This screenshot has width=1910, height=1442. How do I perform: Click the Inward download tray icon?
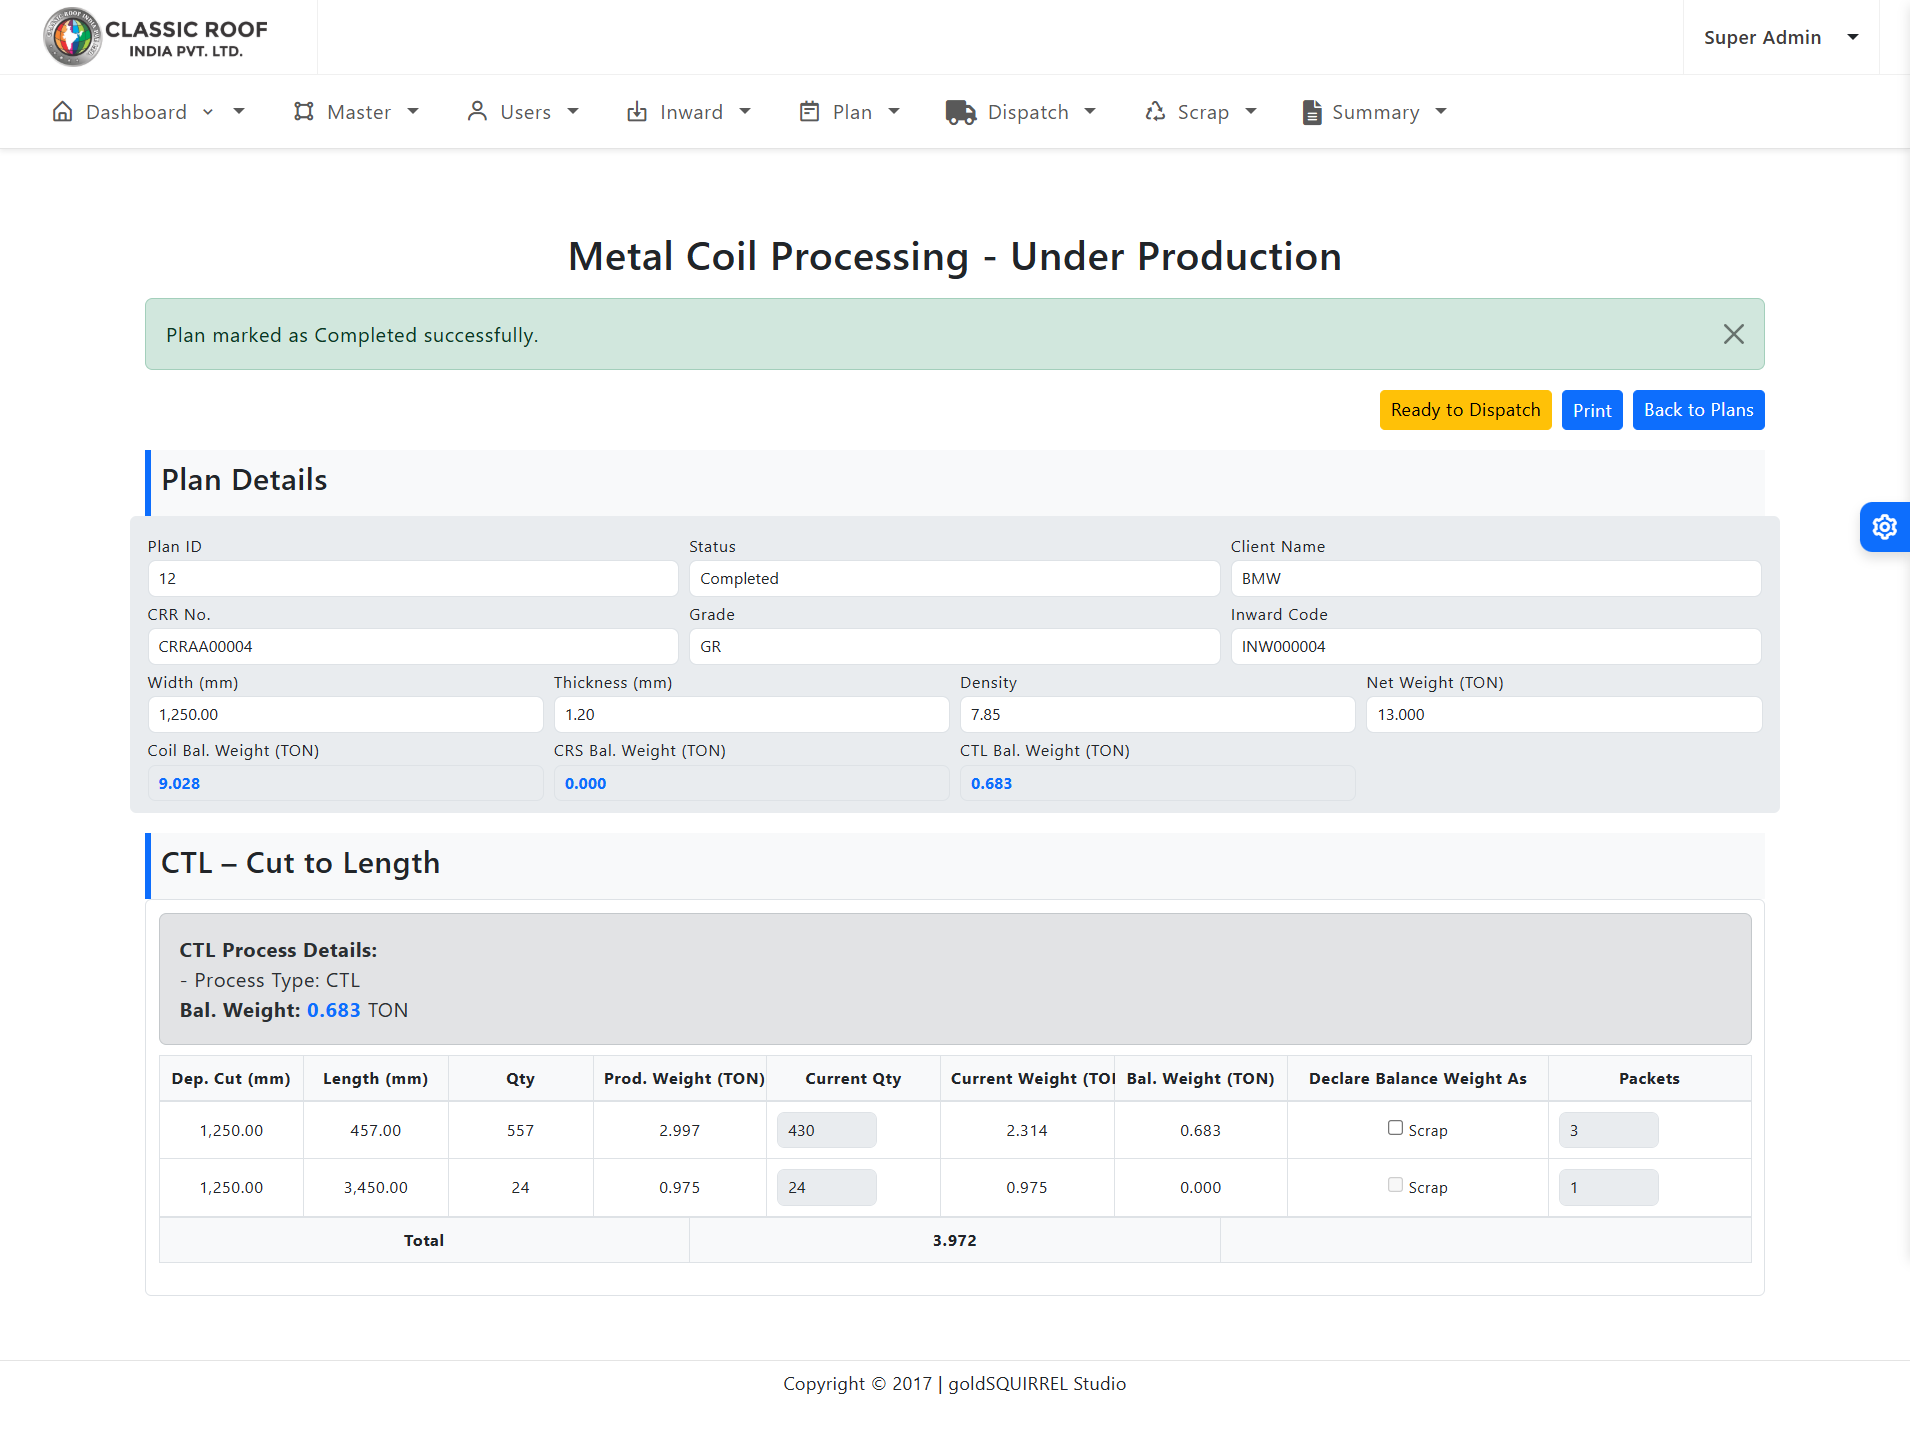click(x=637, y=112)
